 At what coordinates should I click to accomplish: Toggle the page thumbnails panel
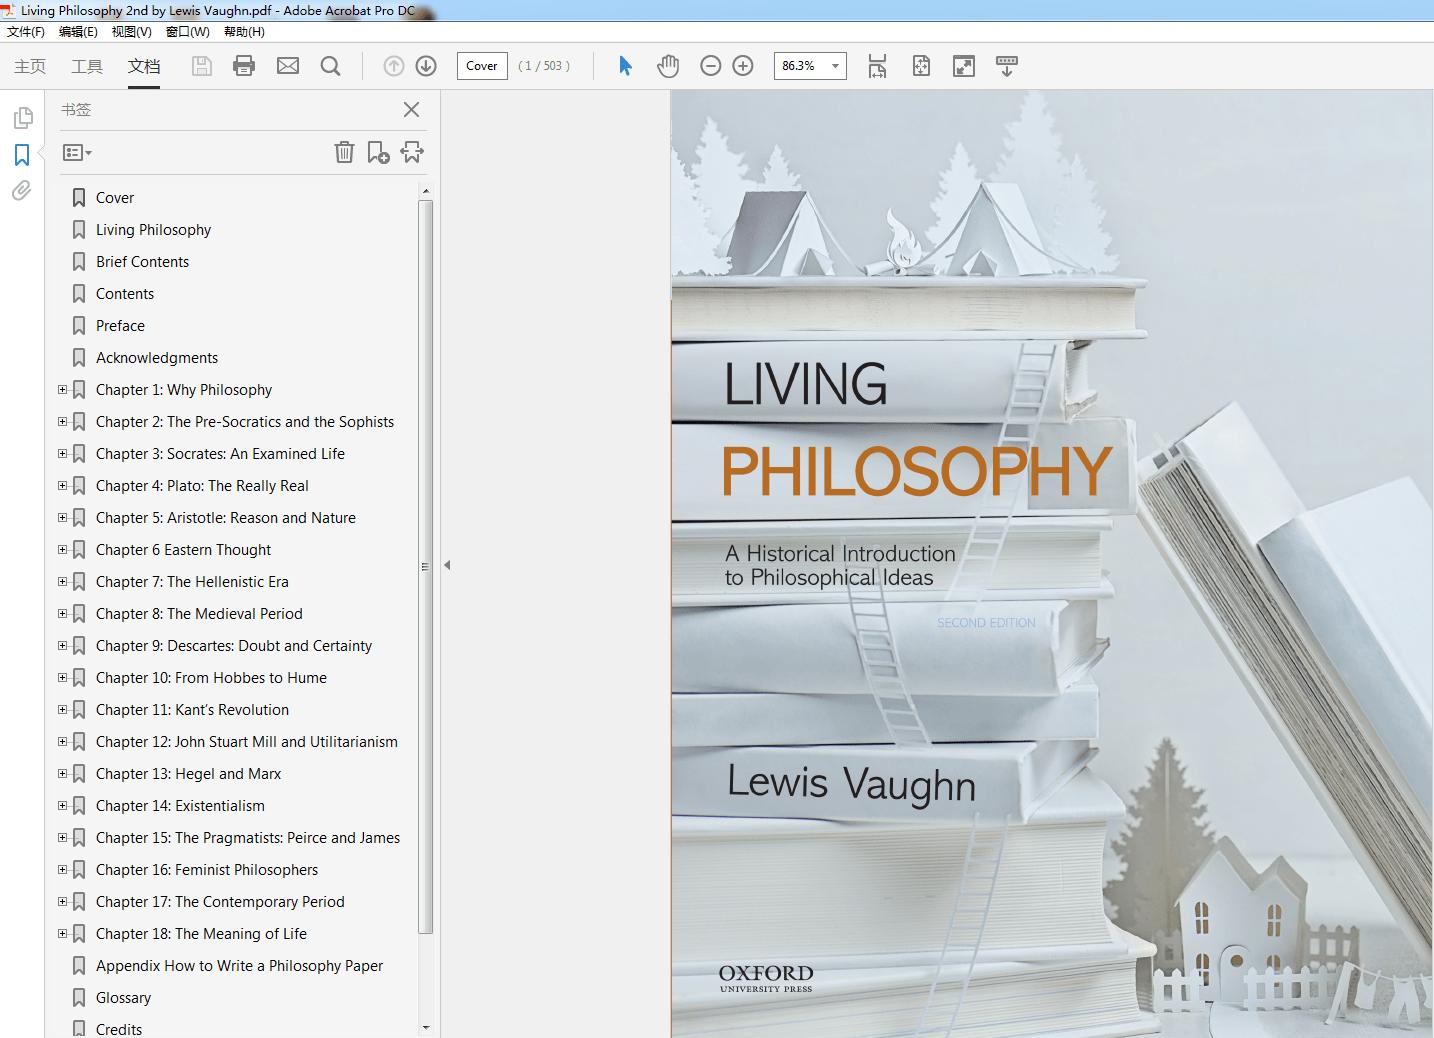pyautogui.click(x=22, y=118)
